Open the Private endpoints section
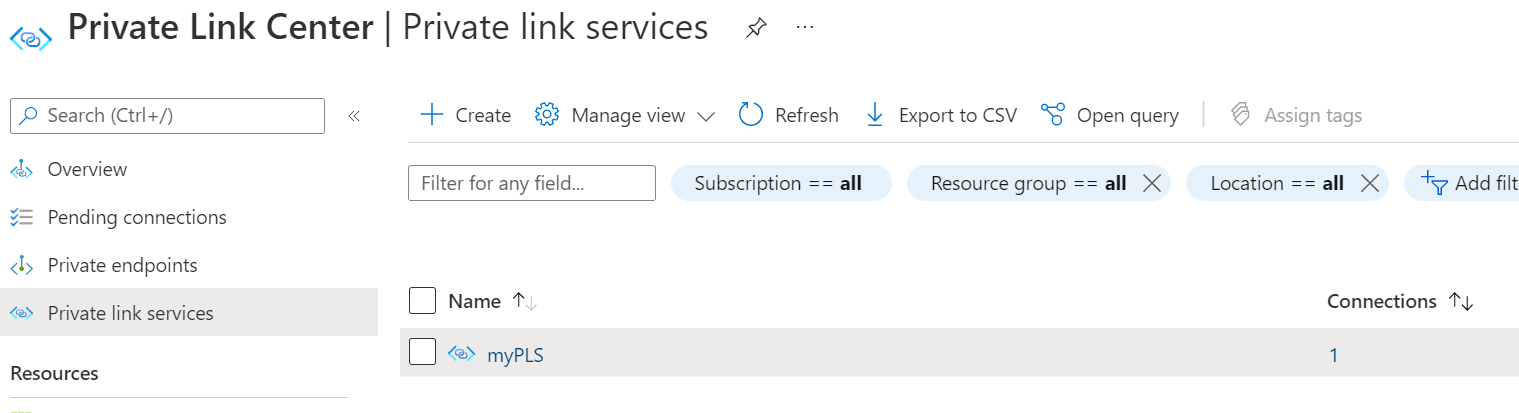The height and width of the screenshot is (413, 1519). [122, 265]
